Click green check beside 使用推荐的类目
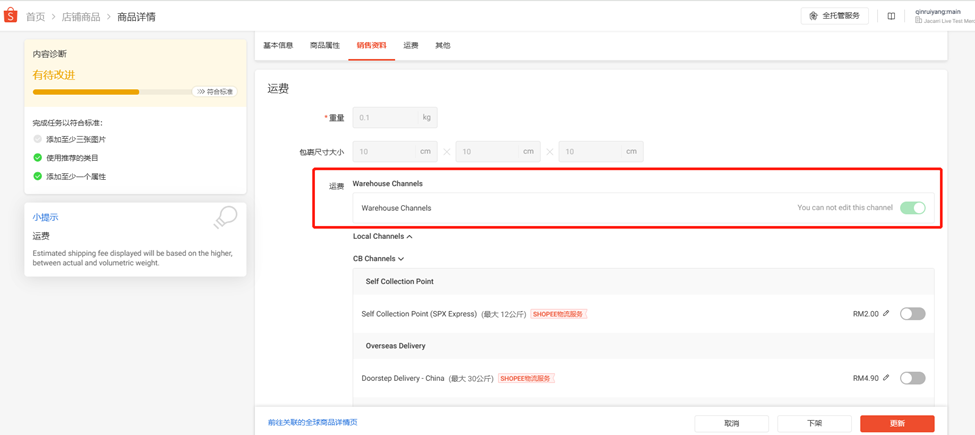The height and width of the screenshot is (435, 975). tap(38, 158)
